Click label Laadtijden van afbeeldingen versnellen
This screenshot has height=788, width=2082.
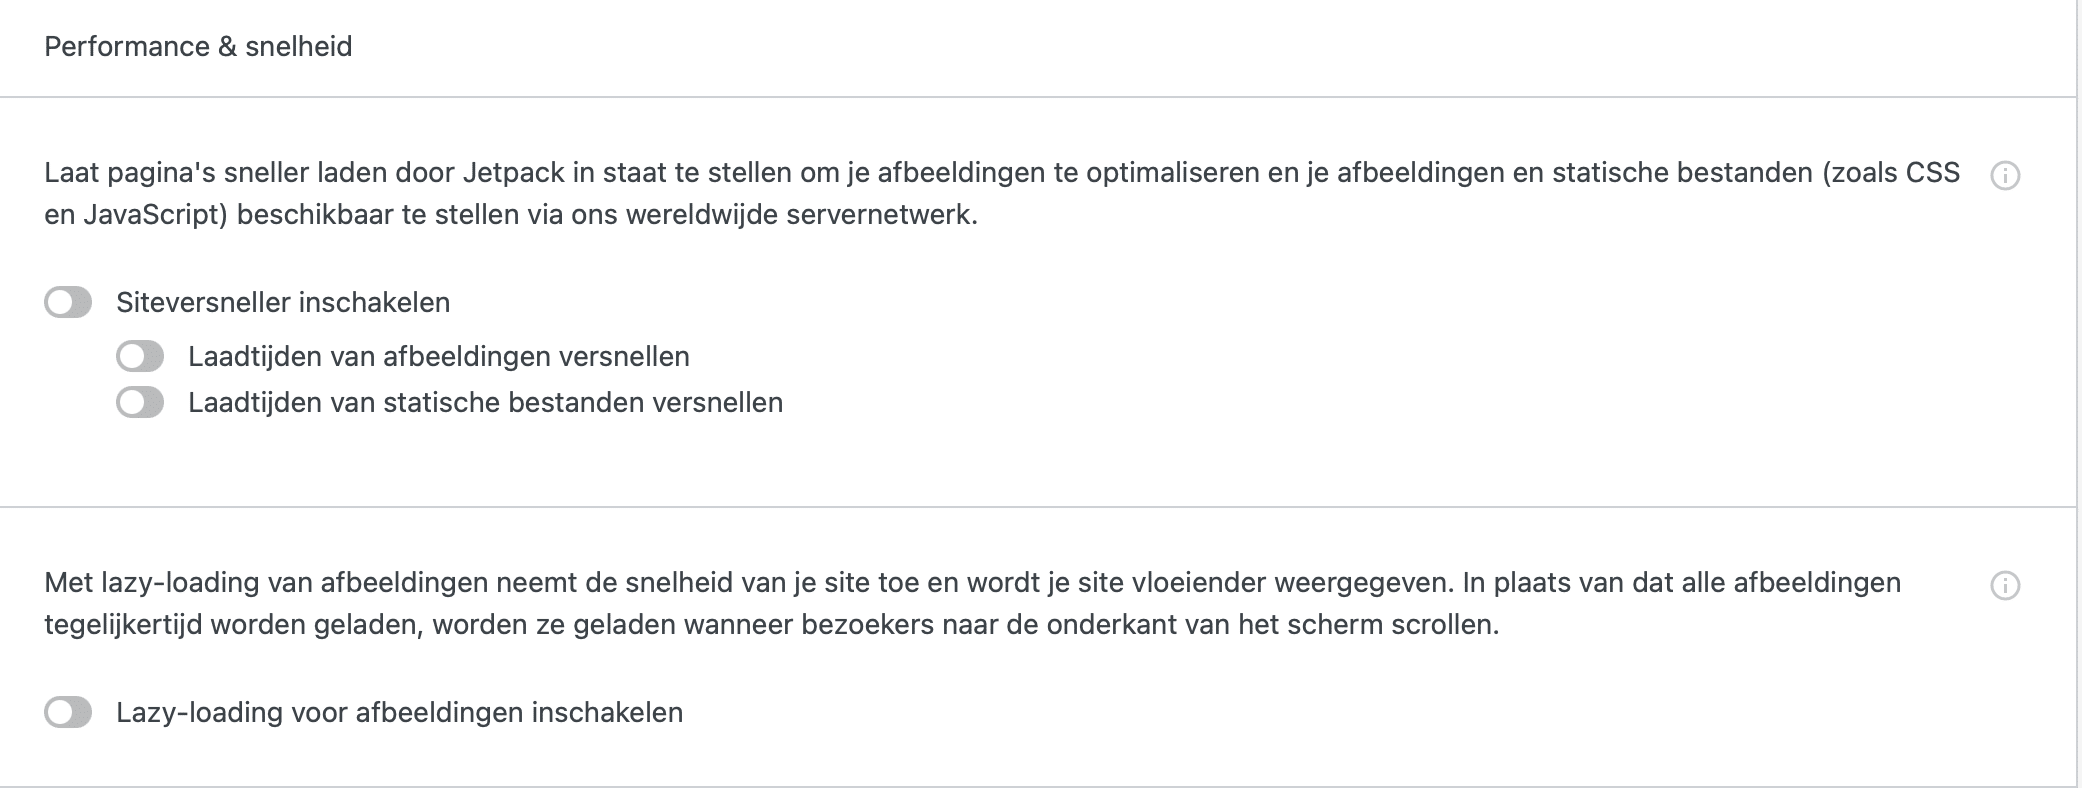439,356
